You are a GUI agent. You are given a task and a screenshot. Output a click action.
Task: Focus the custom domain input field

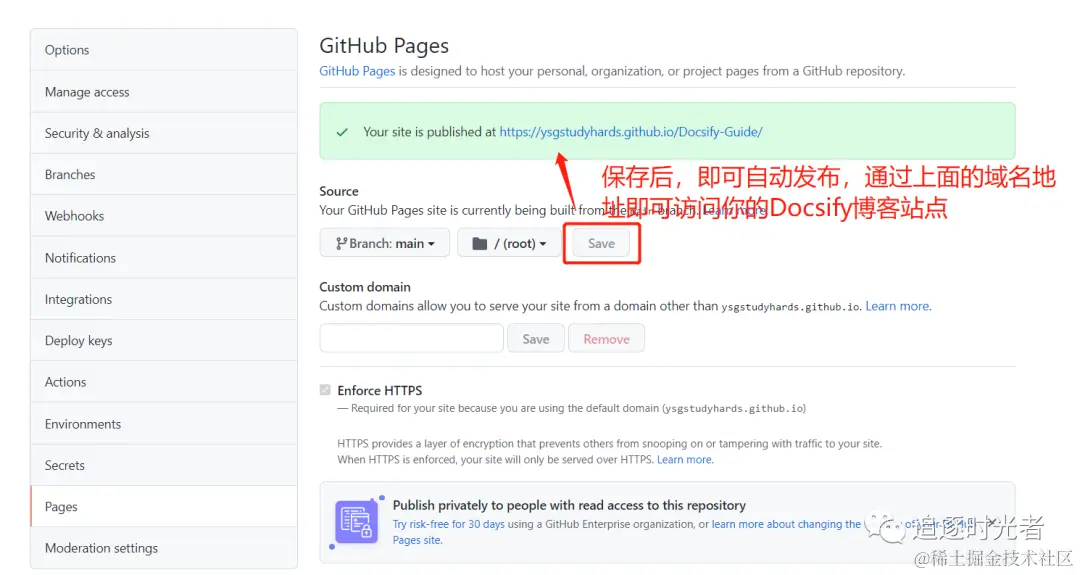point(411,339)
